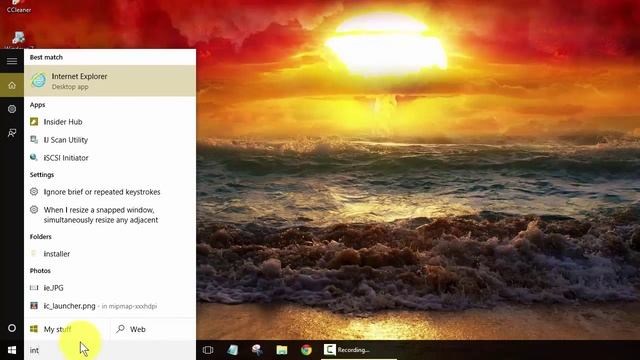The height and width of the screenshot is (360, 640).
Task: Select the Home icon in search sidebar
Action: pyautogui.click(x=12, y=85)
